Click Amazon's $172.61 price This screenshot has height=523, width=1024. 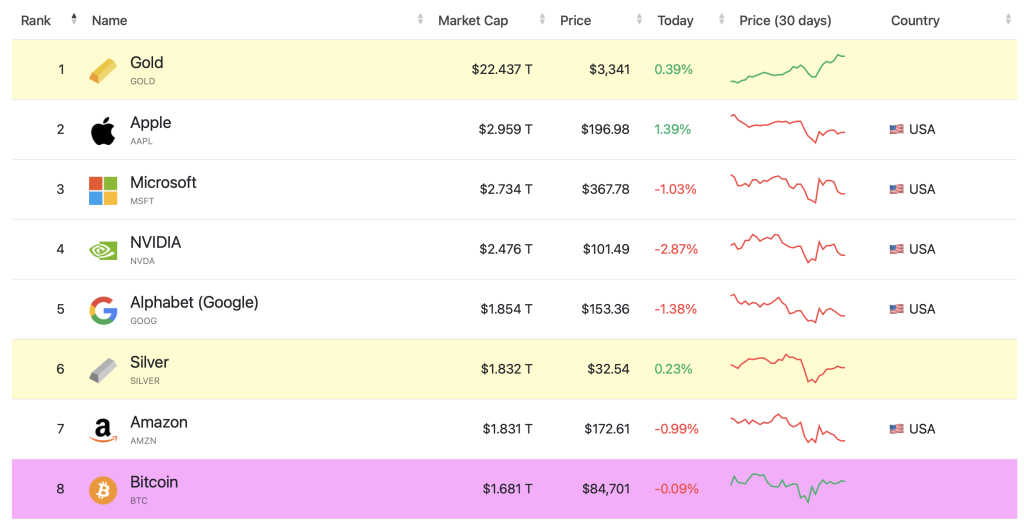(607, 429)
